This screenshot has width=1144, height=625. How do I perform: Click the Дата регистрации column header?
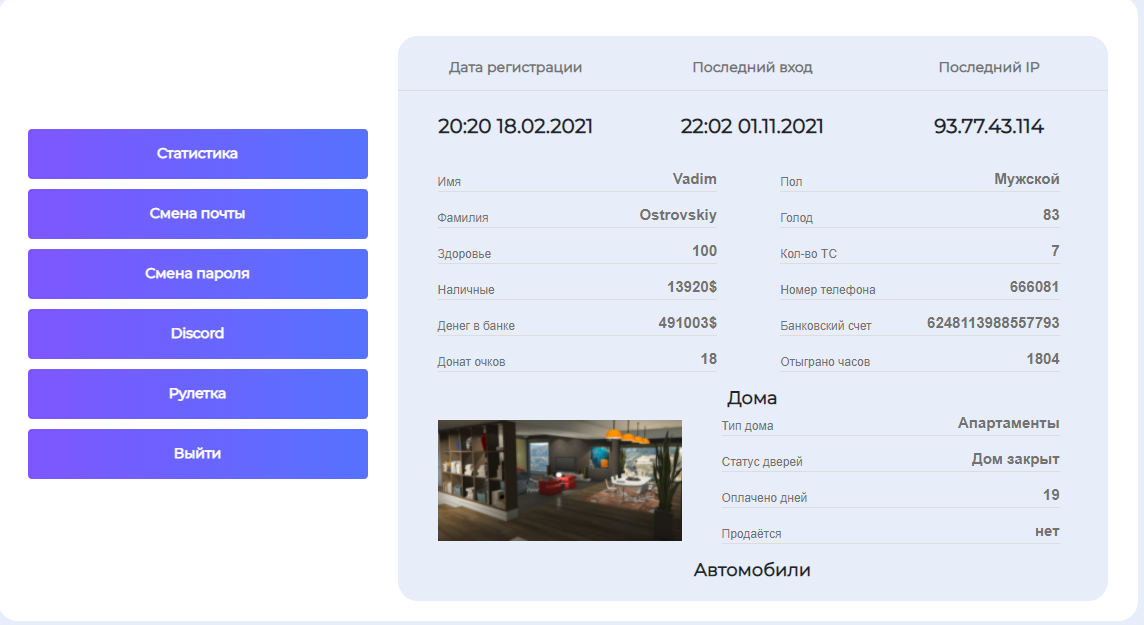515,68
